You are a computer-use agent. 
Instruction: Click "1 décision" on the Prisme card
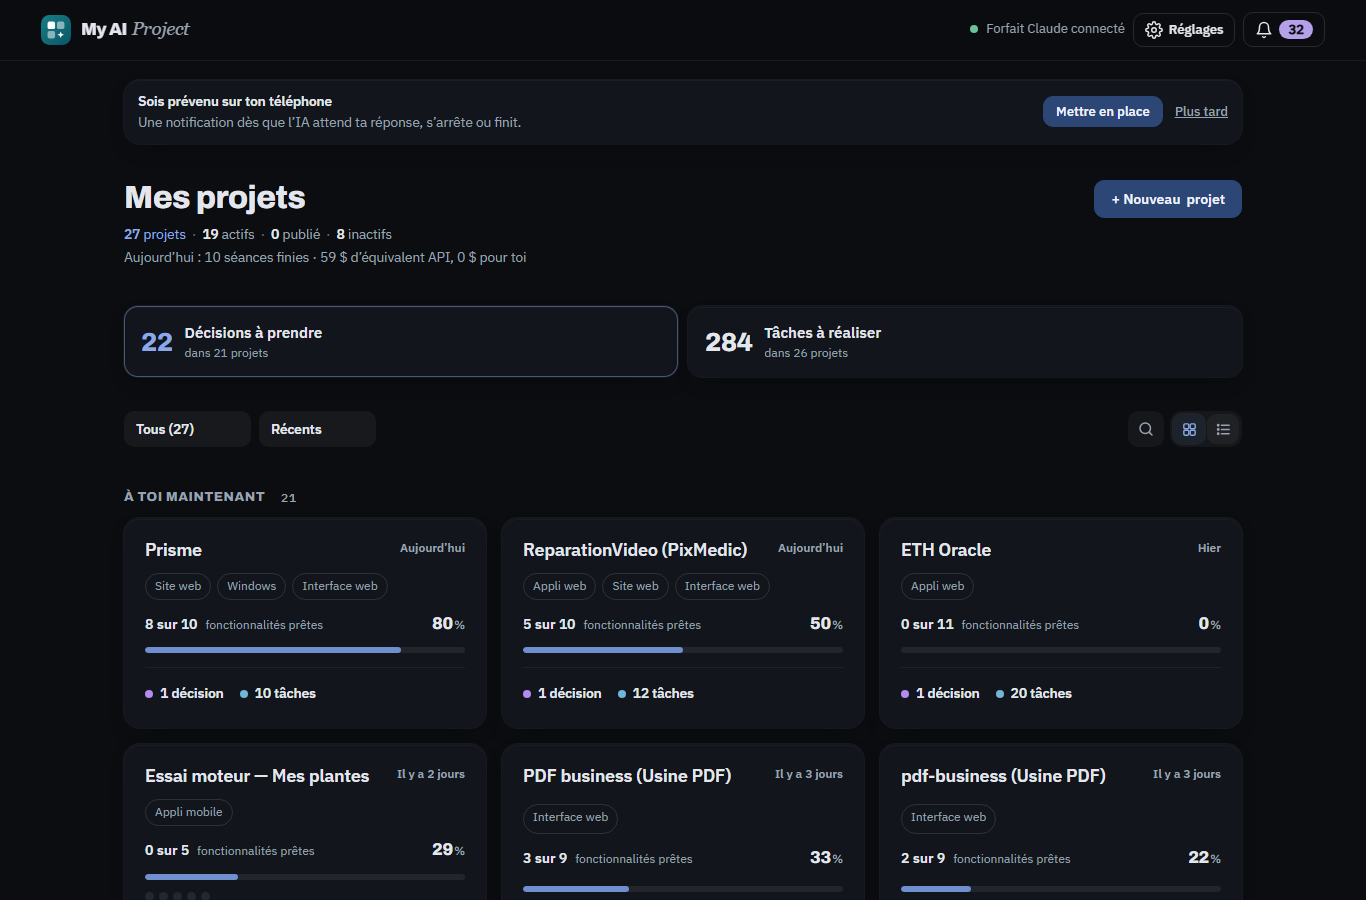click(x=185, y=693)
